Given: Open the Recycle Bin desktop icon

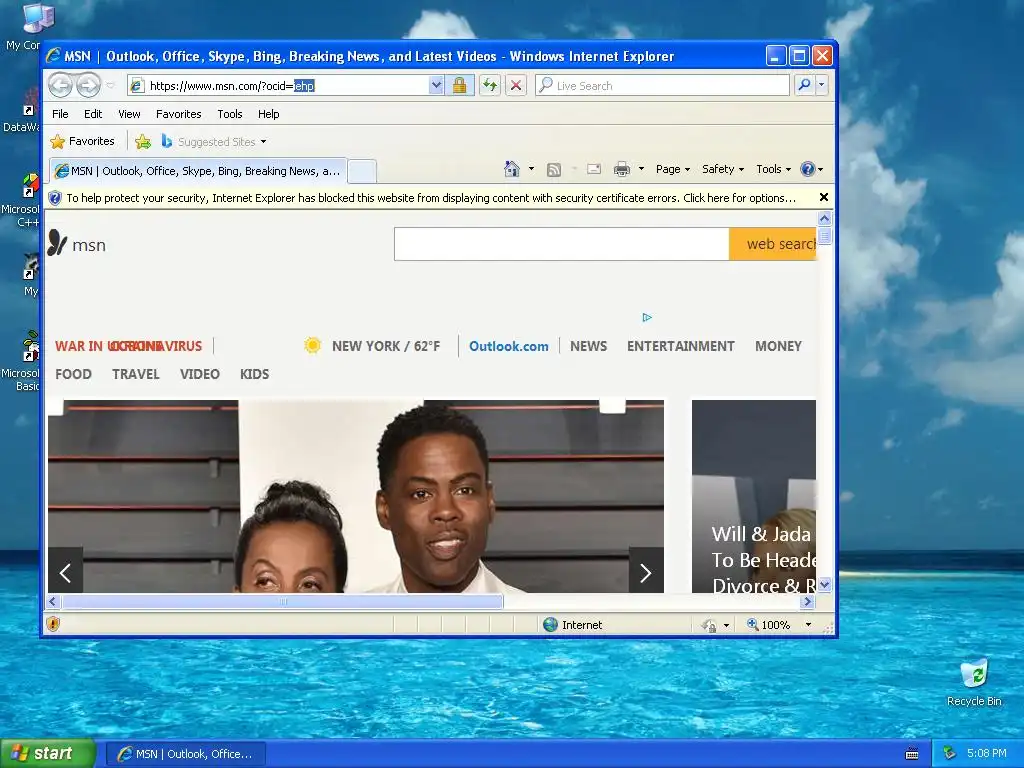Looking at the screenshot, I should pyautogui.click(x=974, y=683).
